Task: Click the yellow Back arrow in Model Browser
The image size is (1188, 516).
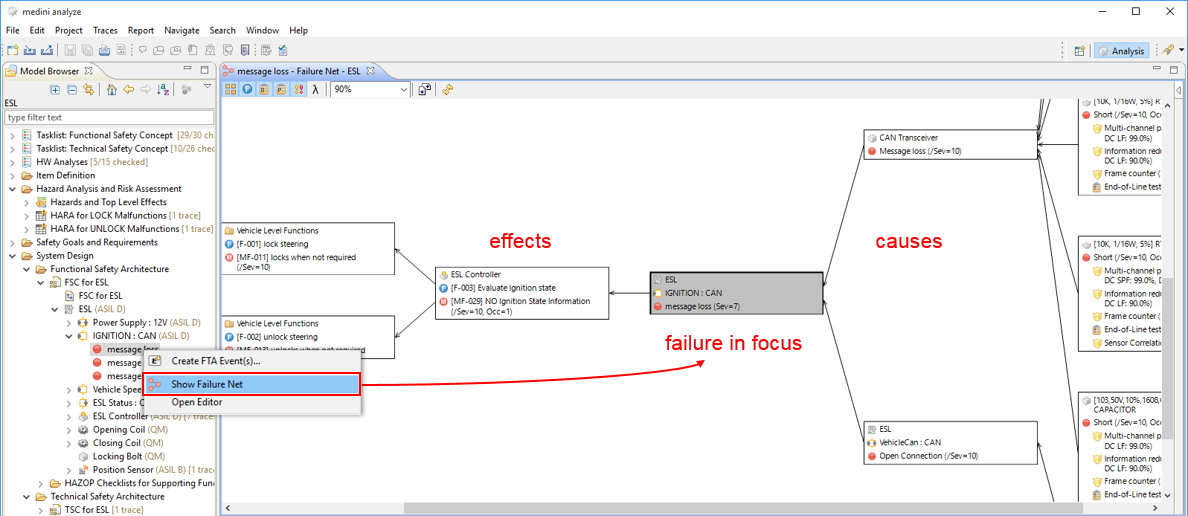Action: [128, 89]
